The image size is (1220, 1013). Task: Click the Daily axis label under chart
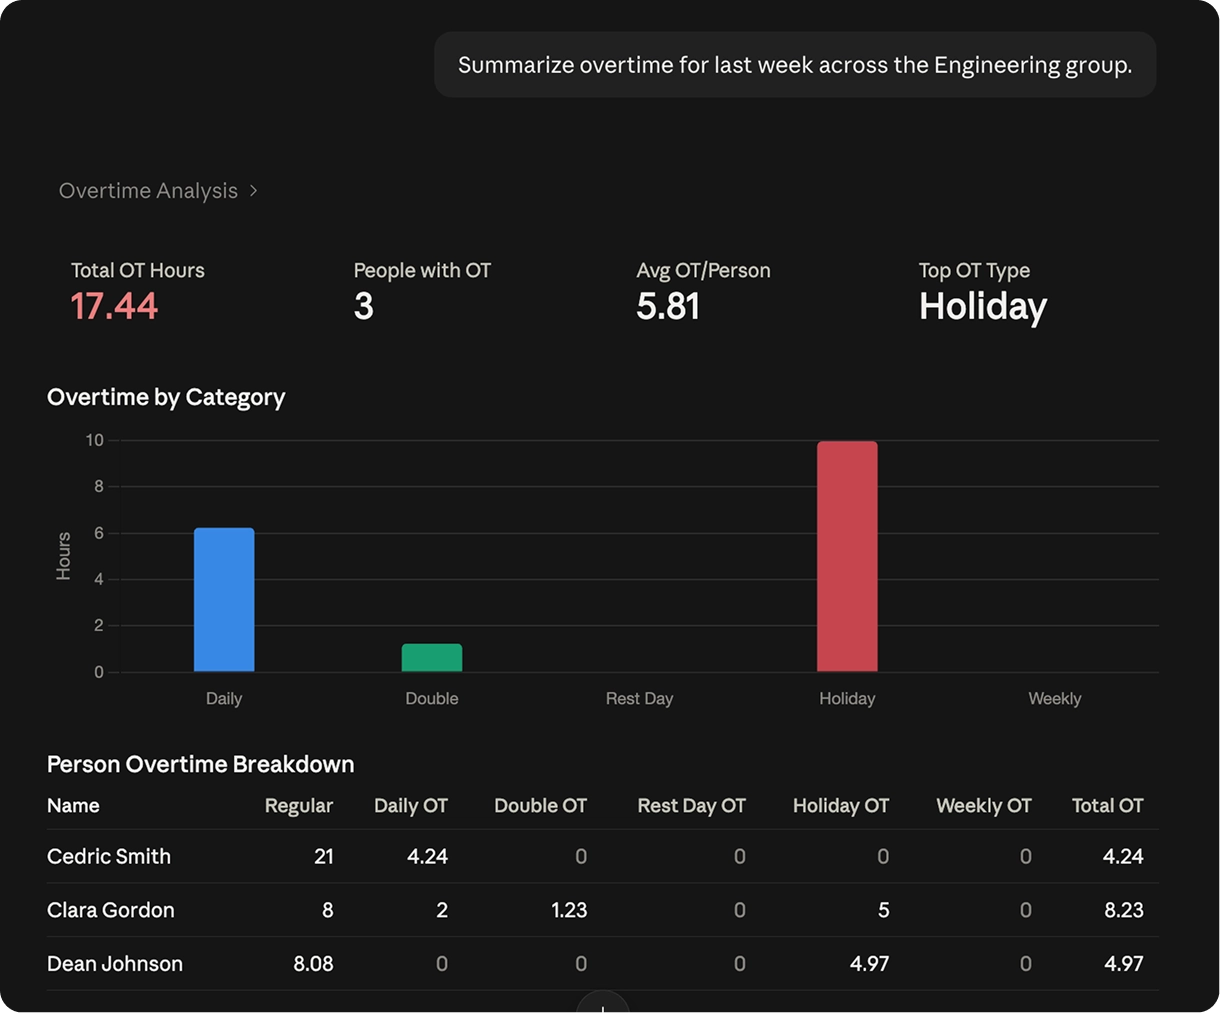224,699
